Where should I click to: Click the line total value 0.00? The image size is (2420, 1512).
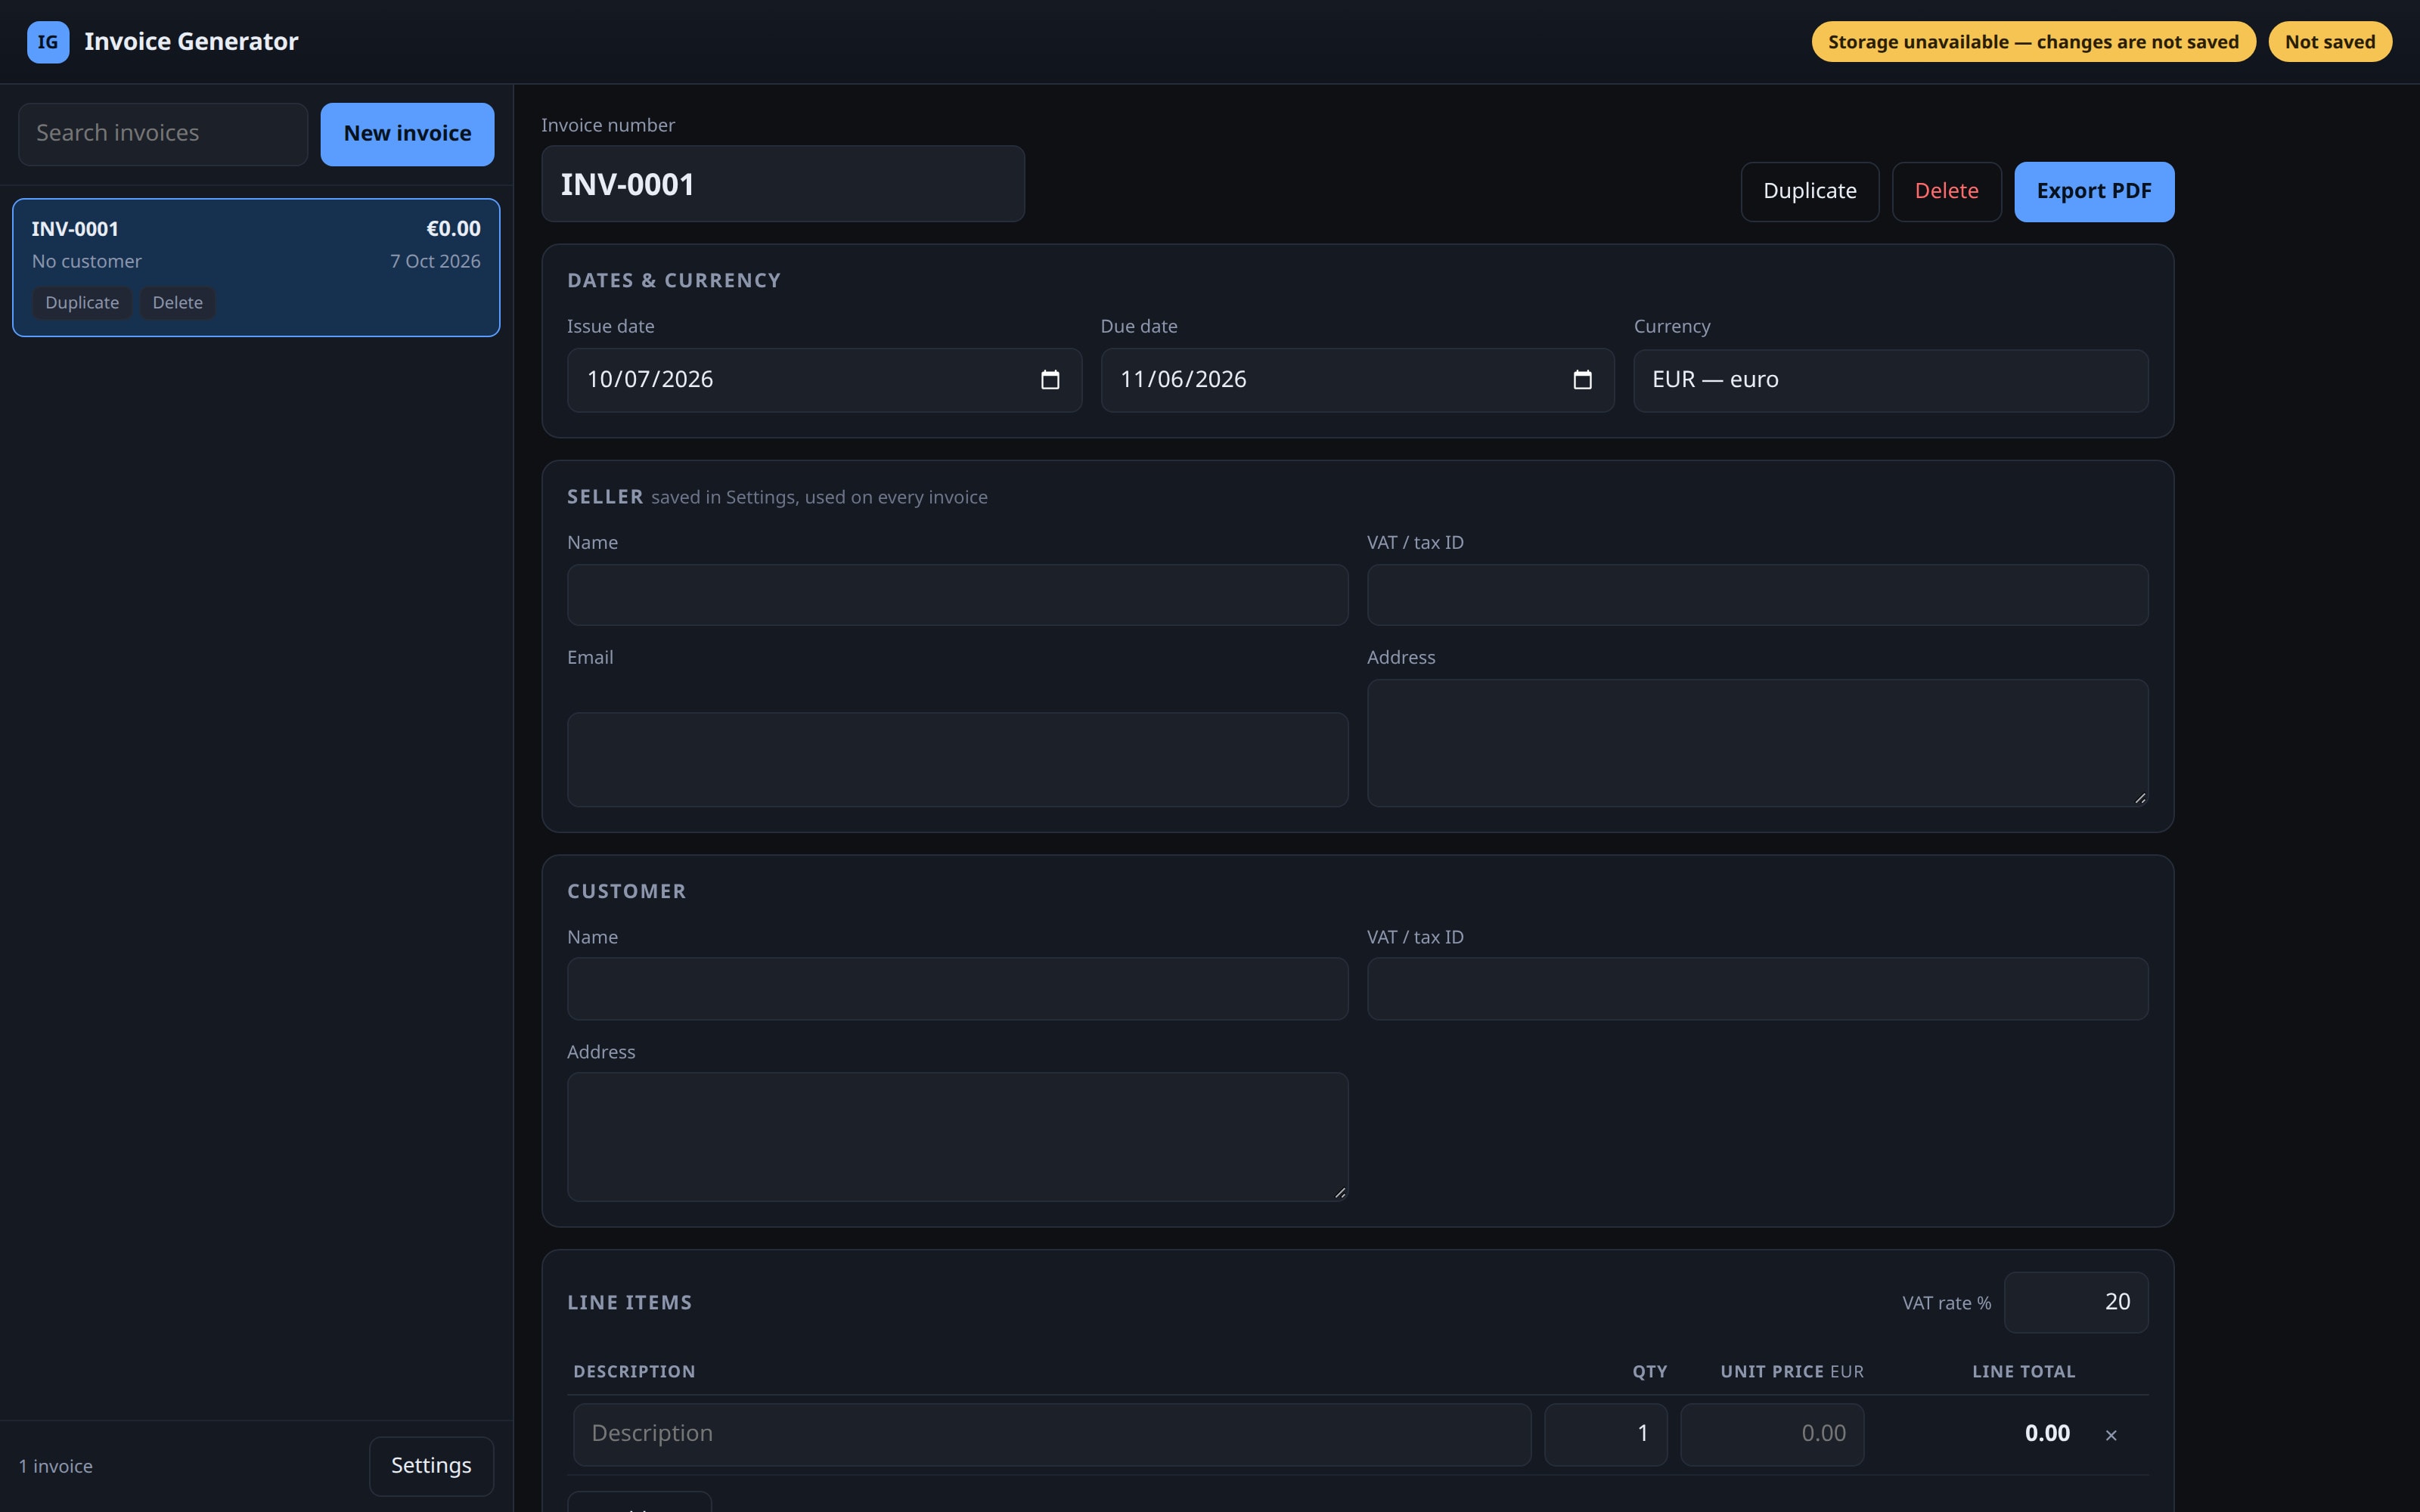point(2047,1434)
